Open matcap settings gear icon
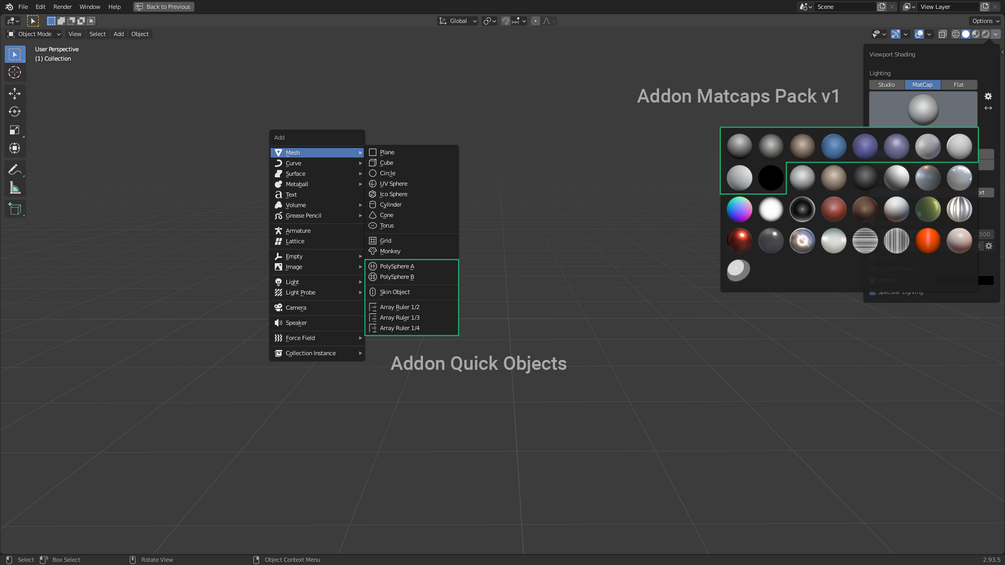1005x565 pixels. point(988,96)
